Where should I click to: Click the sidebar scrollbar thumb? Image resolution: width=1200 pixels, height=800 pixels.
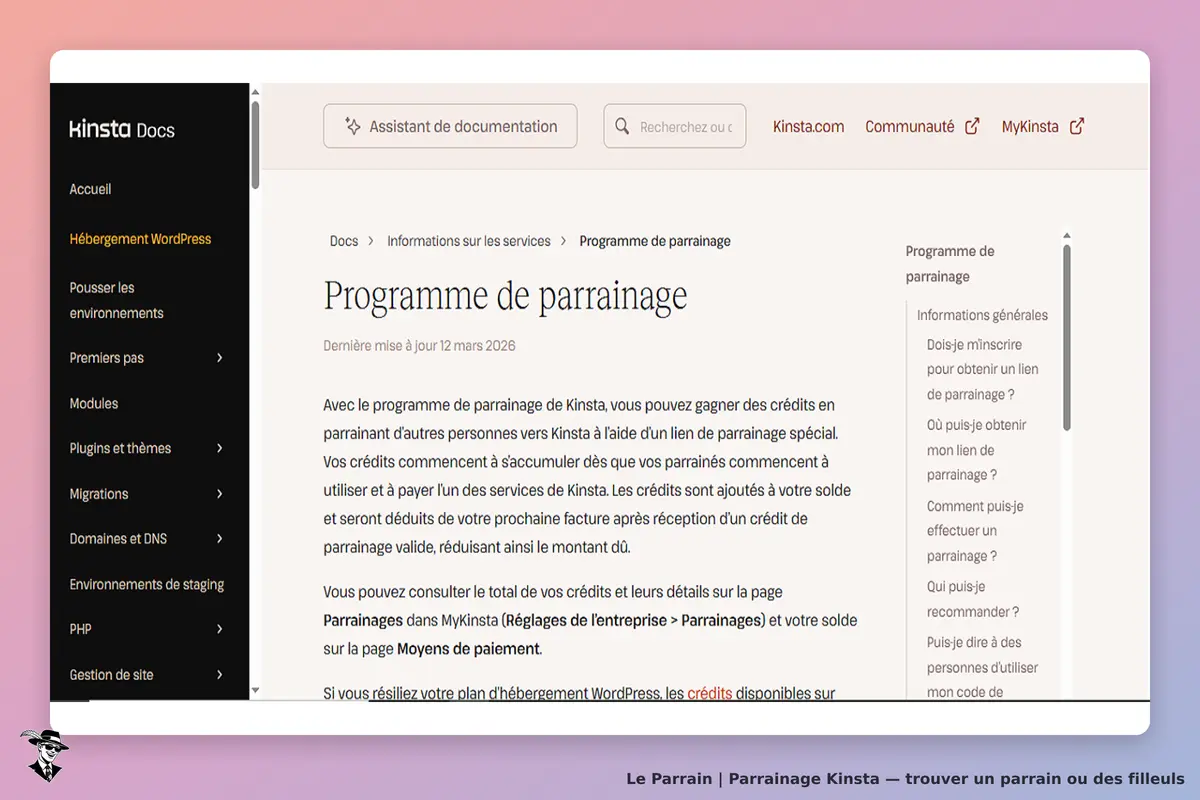tap(255, 143)
